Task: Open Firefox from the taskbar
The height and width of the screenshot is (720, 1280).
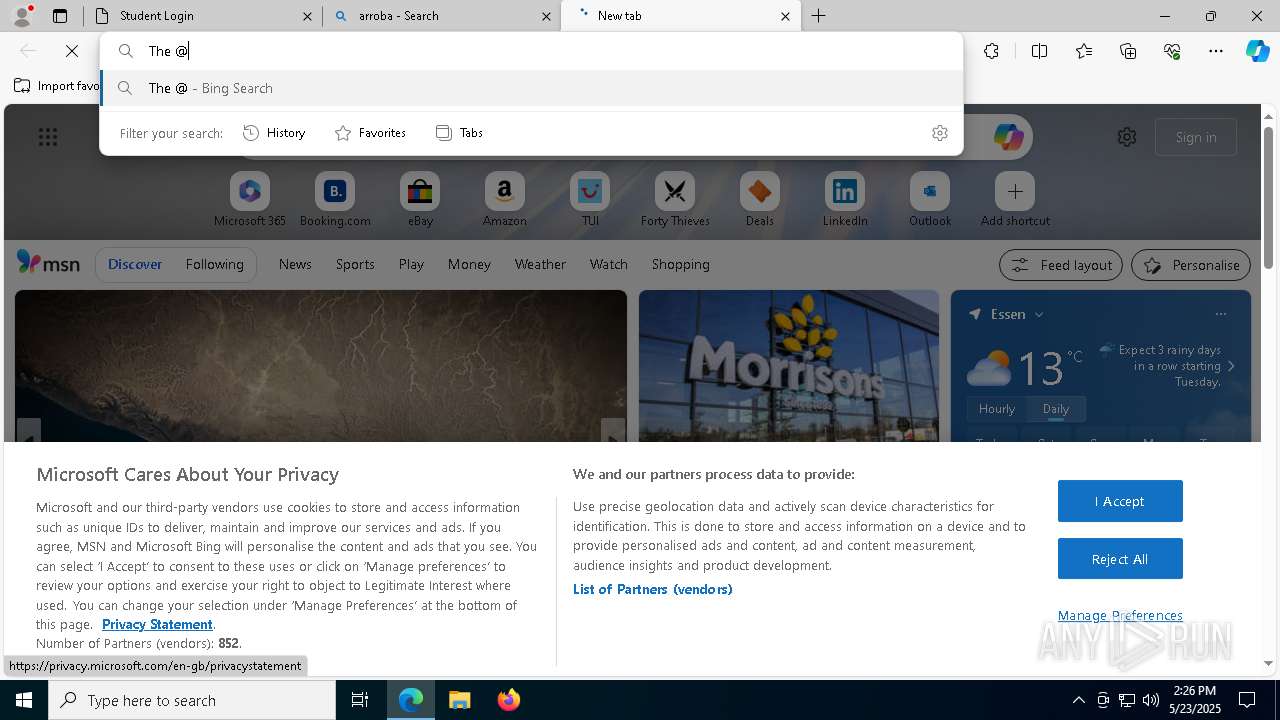Action: (508, 700)
